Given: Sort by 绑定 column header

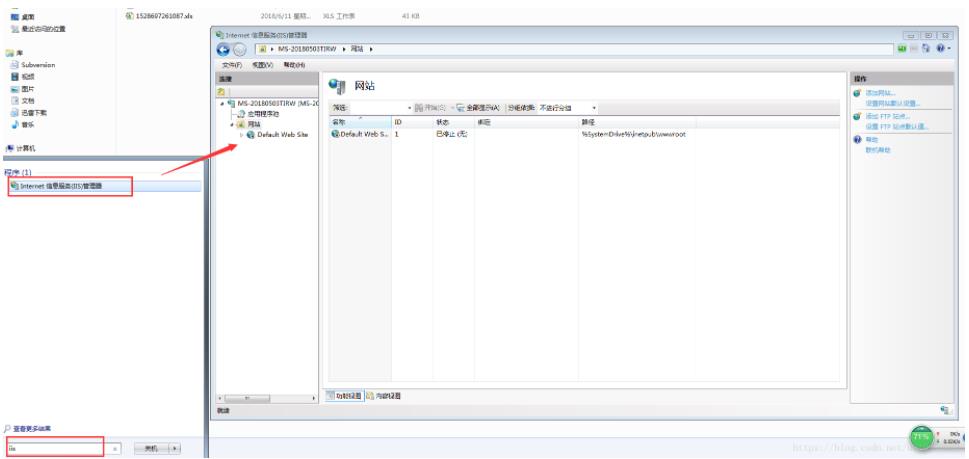Looking at the screenshot, I should click(x=527, y=122).
